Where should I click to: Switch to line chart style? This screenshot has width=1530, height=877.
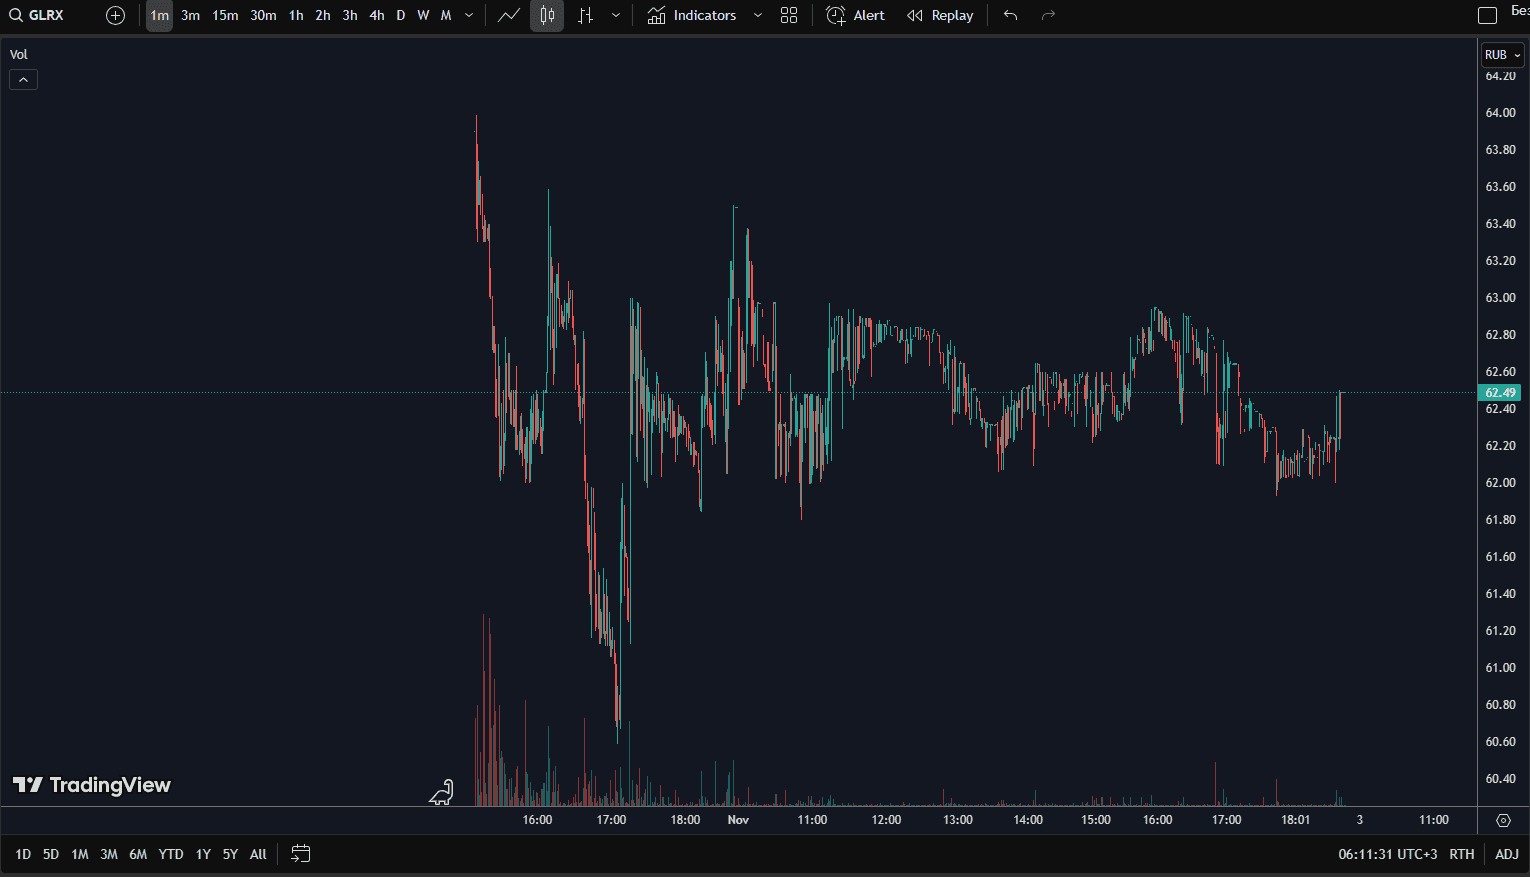click(x=509, y=15)
